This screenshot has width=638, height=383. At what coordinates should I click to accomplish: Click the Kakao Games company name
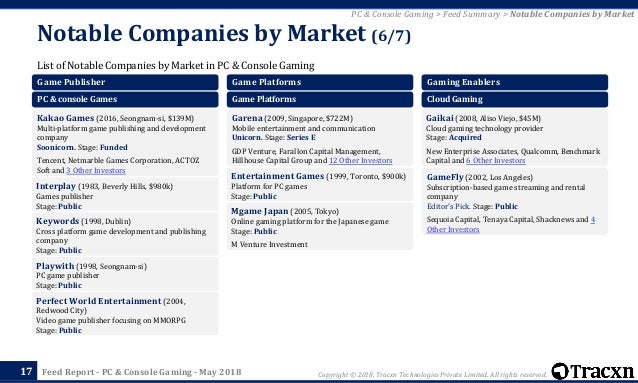(65, 118)
